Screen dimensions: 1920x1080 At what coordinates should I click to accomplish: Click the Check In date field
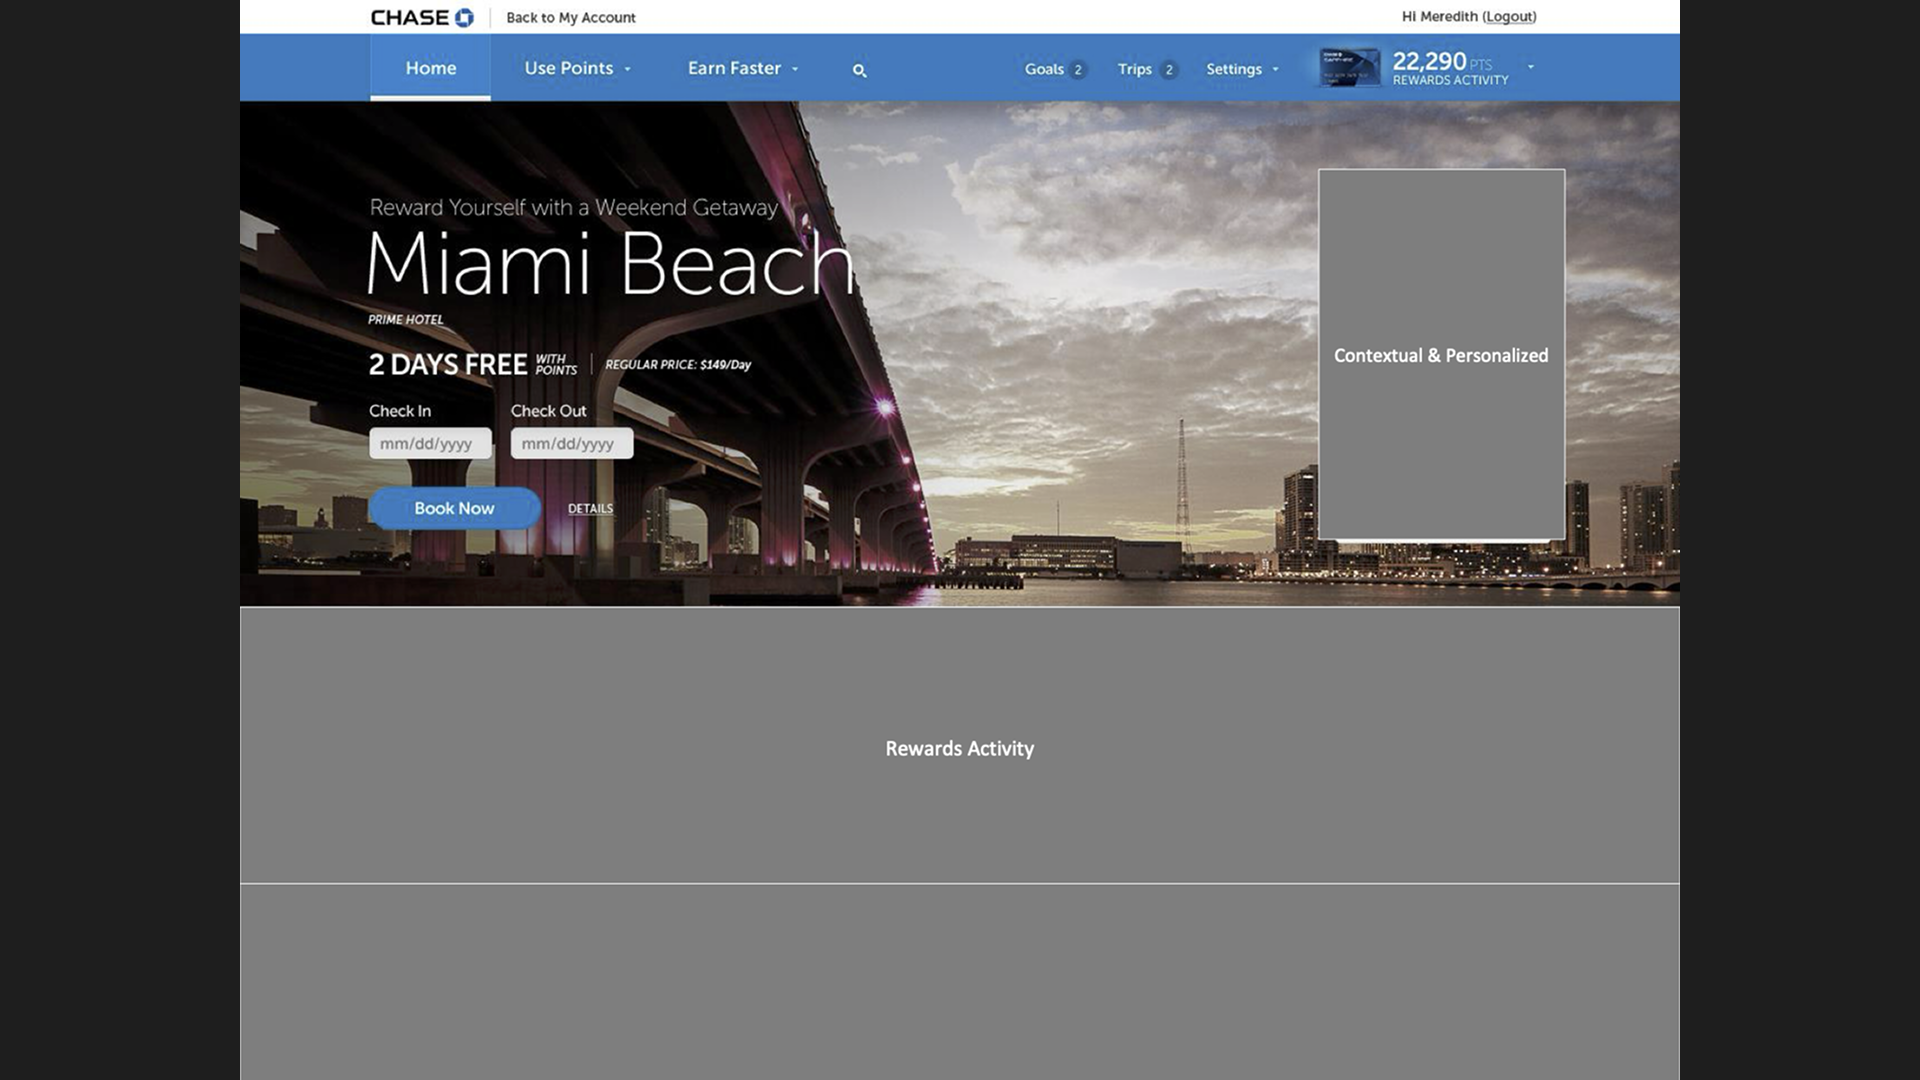pyautogui.click(x=430, y=443)
